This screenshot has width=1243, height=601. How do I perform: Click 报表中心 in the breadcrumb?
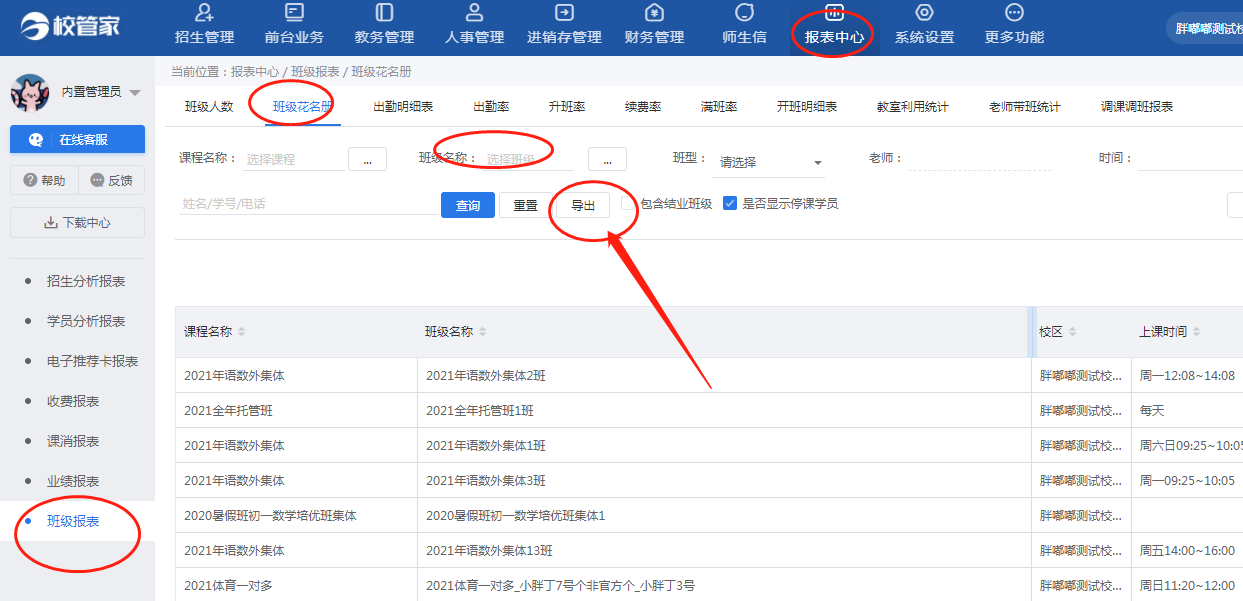click(x=255, y=72)
